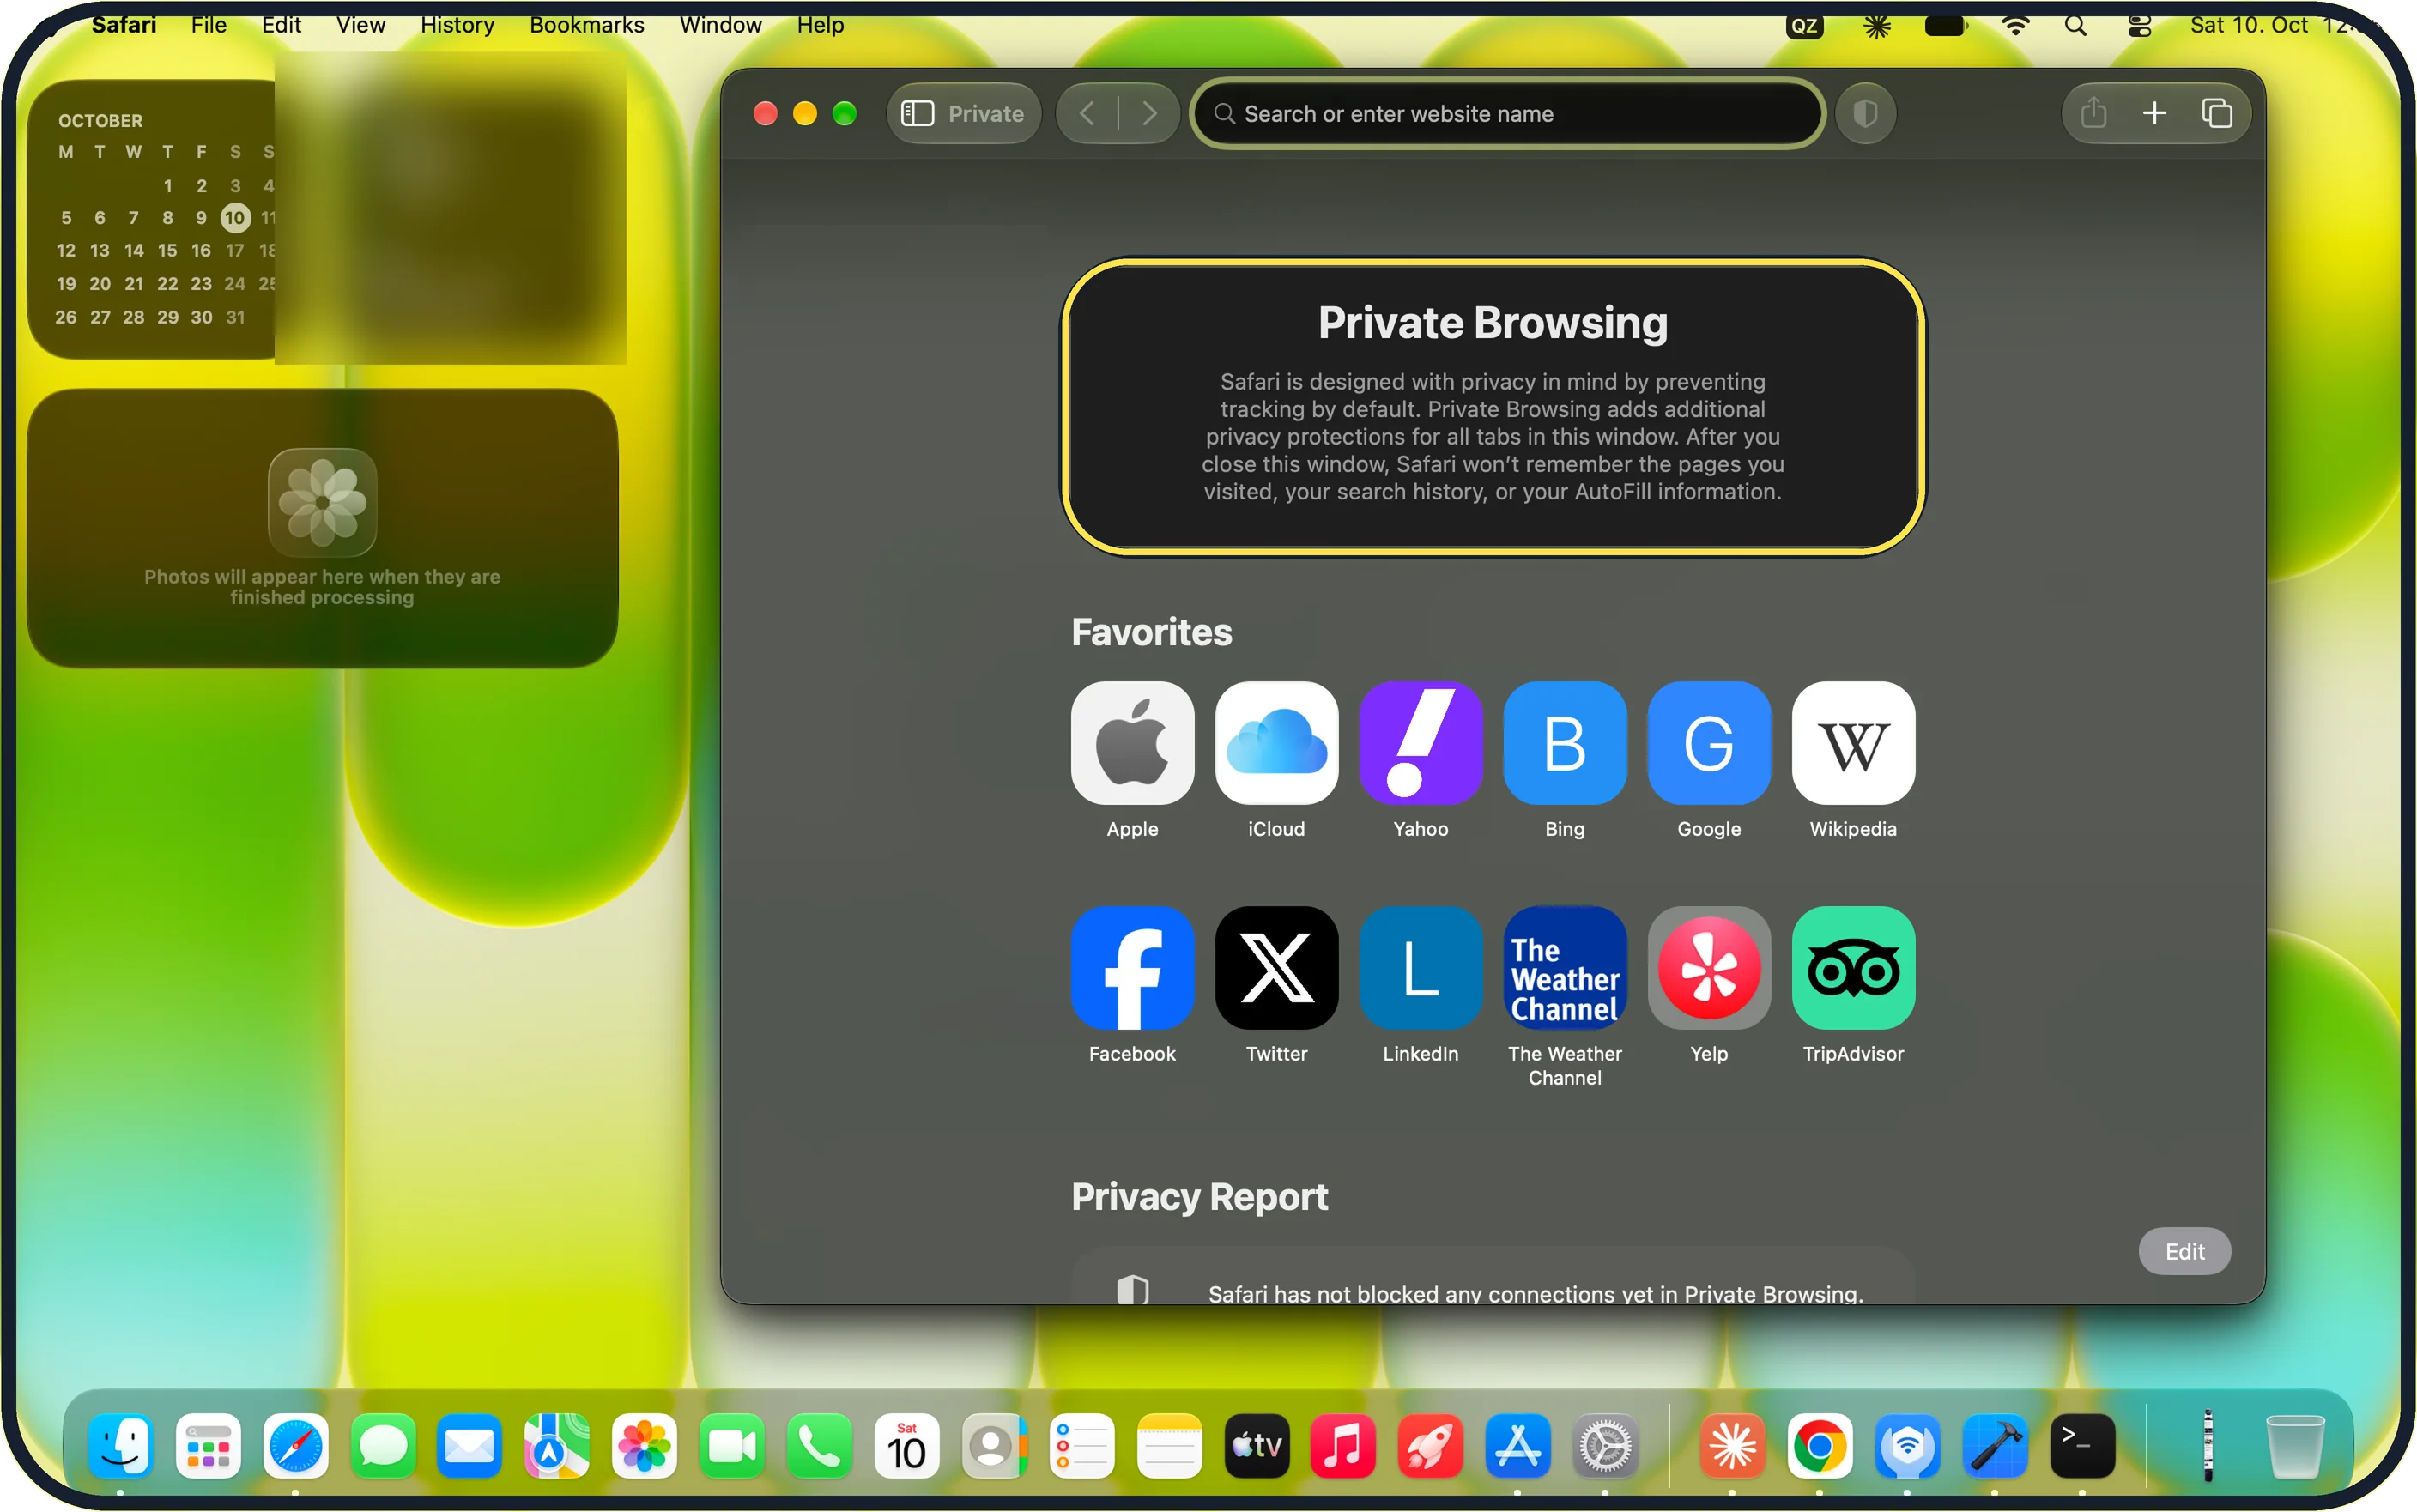Open the Facebook favorite

click(1132, 968)
